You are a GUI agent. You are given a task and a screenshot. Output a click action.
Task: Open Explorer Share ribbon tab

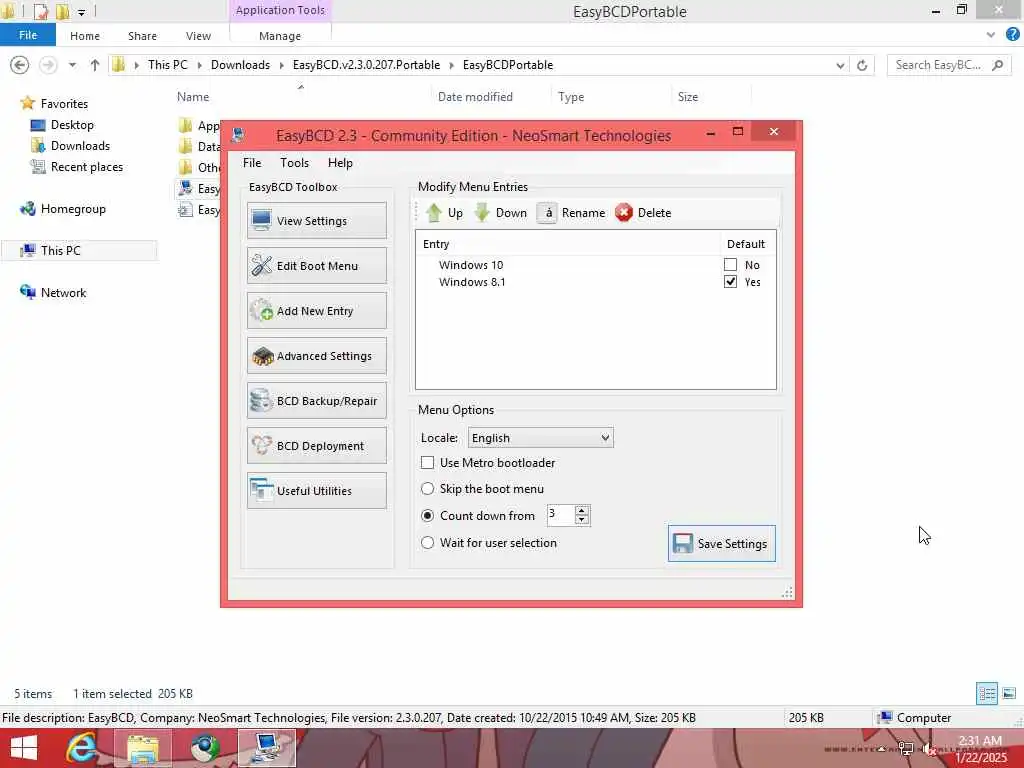coord(142,36)
